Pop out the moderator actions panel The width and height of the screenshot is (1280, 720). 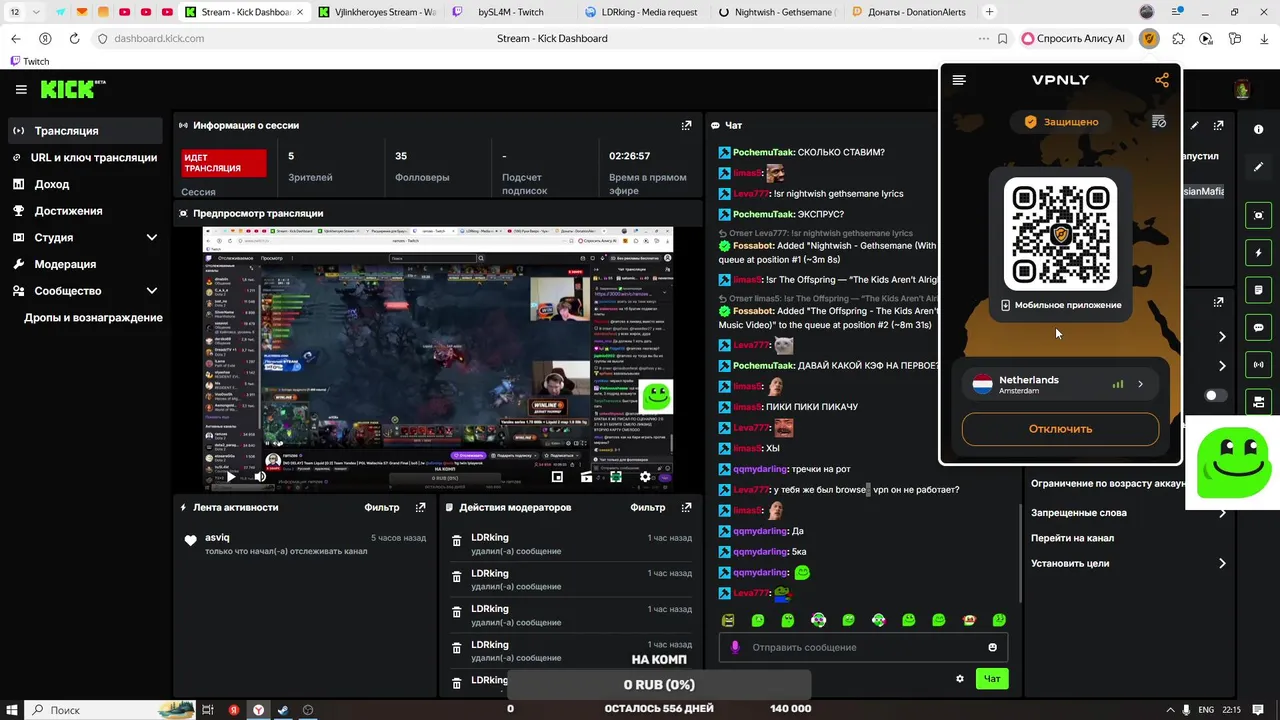tap(686, 508)
